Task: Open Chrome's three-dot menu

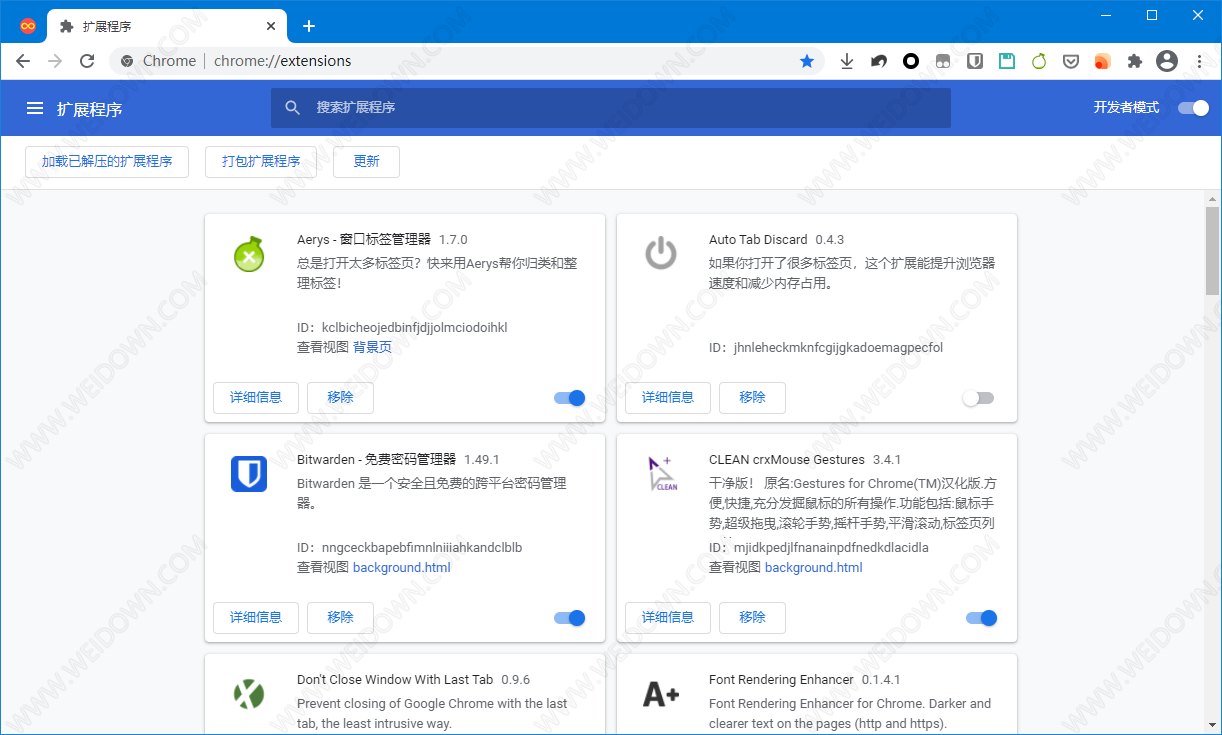Action: [x=1200, y=61]
